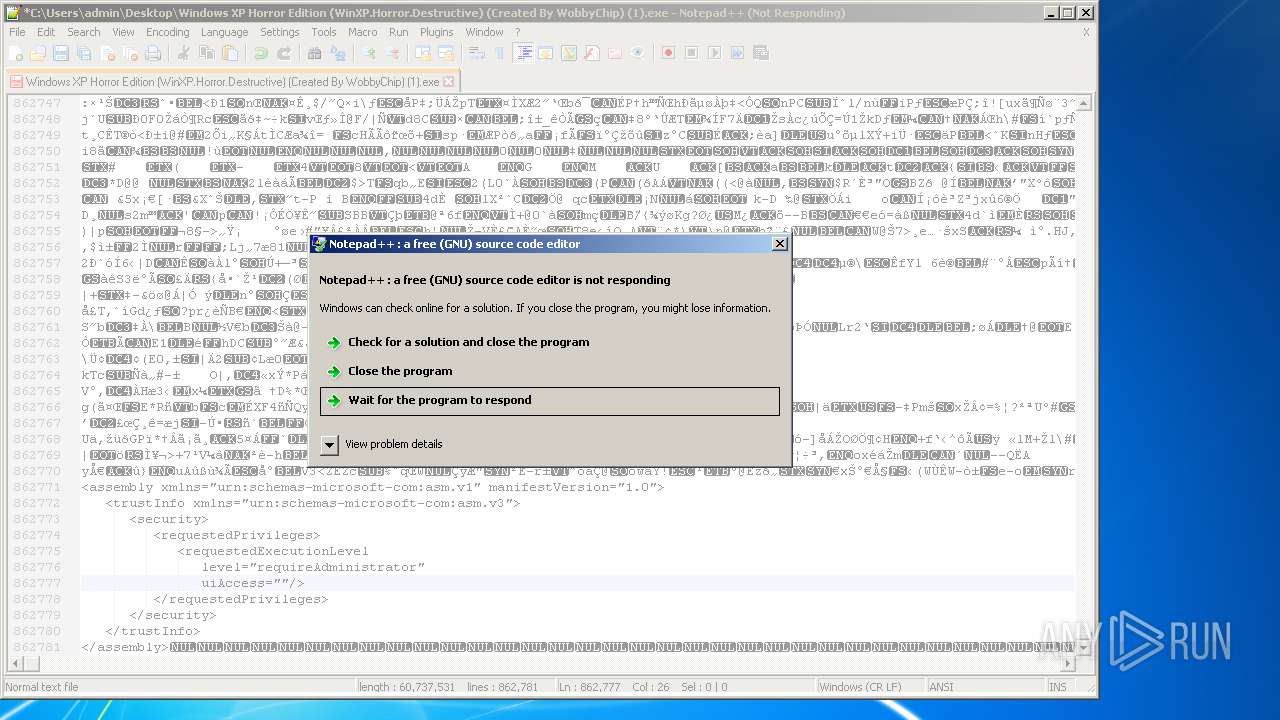
Task: Open the Macro menu
Action: pos(362,32)
